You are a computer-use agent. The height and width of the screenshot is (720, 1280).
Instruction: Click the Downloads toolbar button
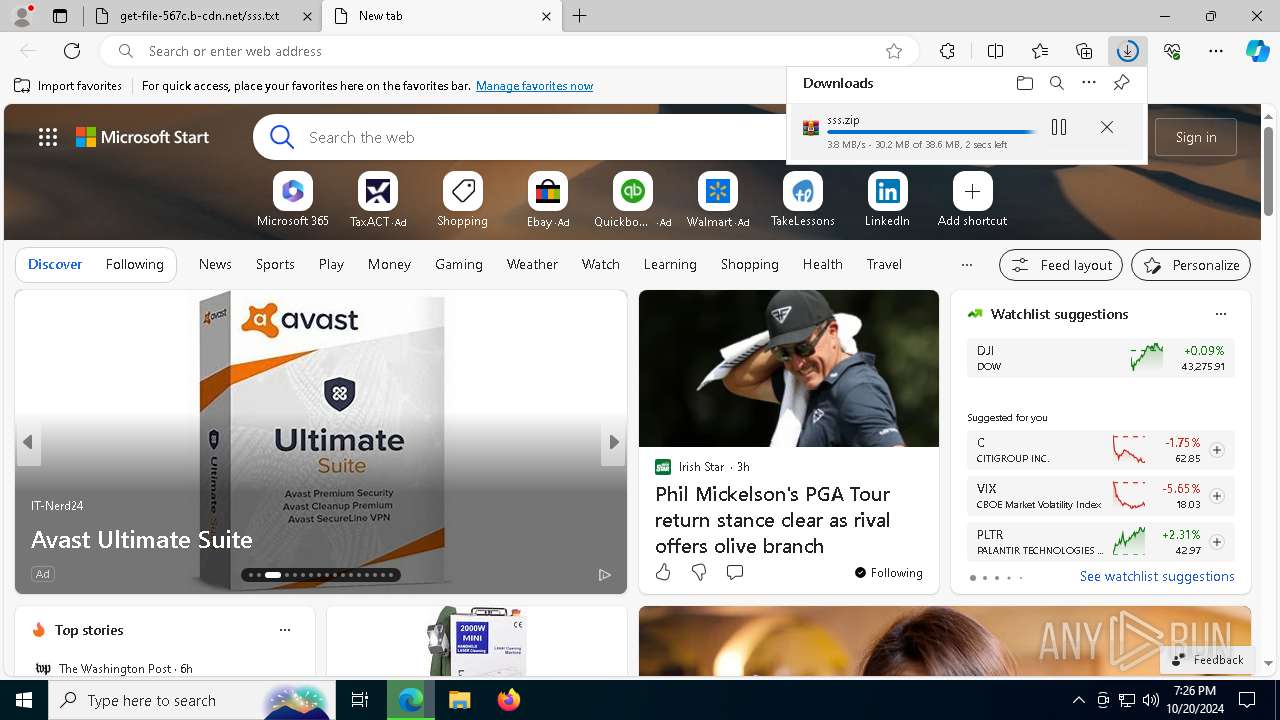1127,51
